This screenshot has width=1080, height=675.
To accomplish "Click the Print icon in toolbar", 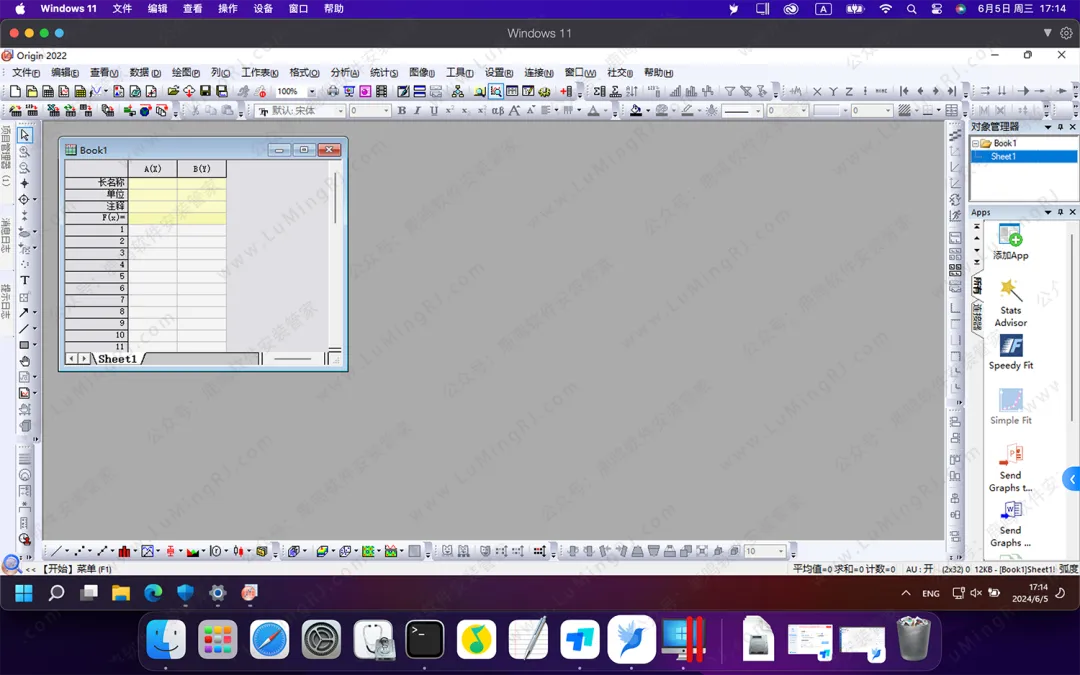I will [x=333, y=91].
